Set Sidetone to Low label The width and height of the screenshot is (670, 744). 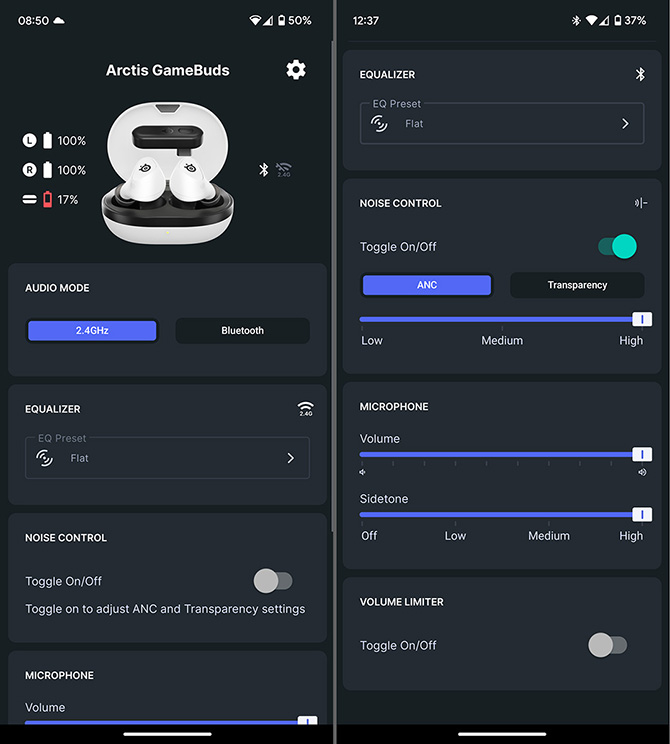point(455,536)
